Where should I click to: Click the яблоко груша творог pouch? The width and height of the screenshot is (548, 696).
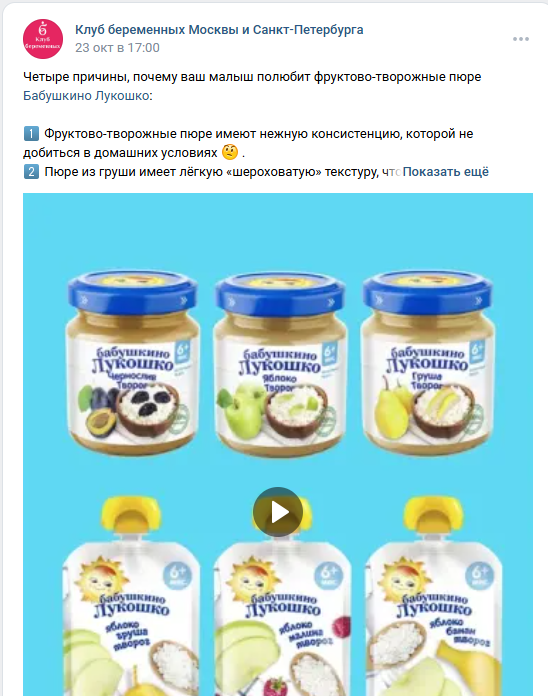(x=130, y=596)
